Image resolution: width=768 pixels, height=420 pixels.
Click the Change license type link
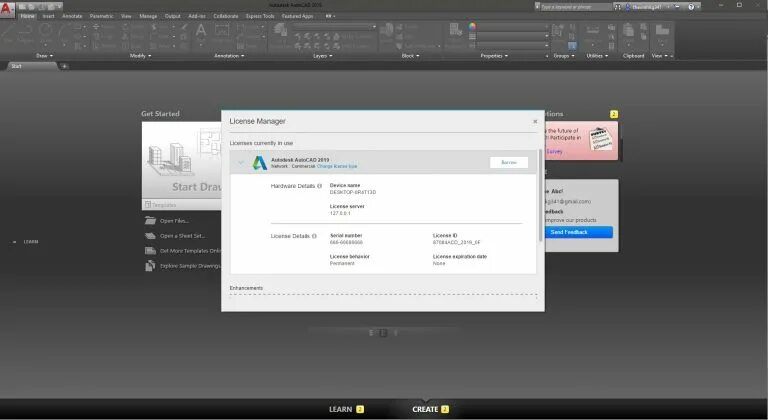tap(337, 166)
